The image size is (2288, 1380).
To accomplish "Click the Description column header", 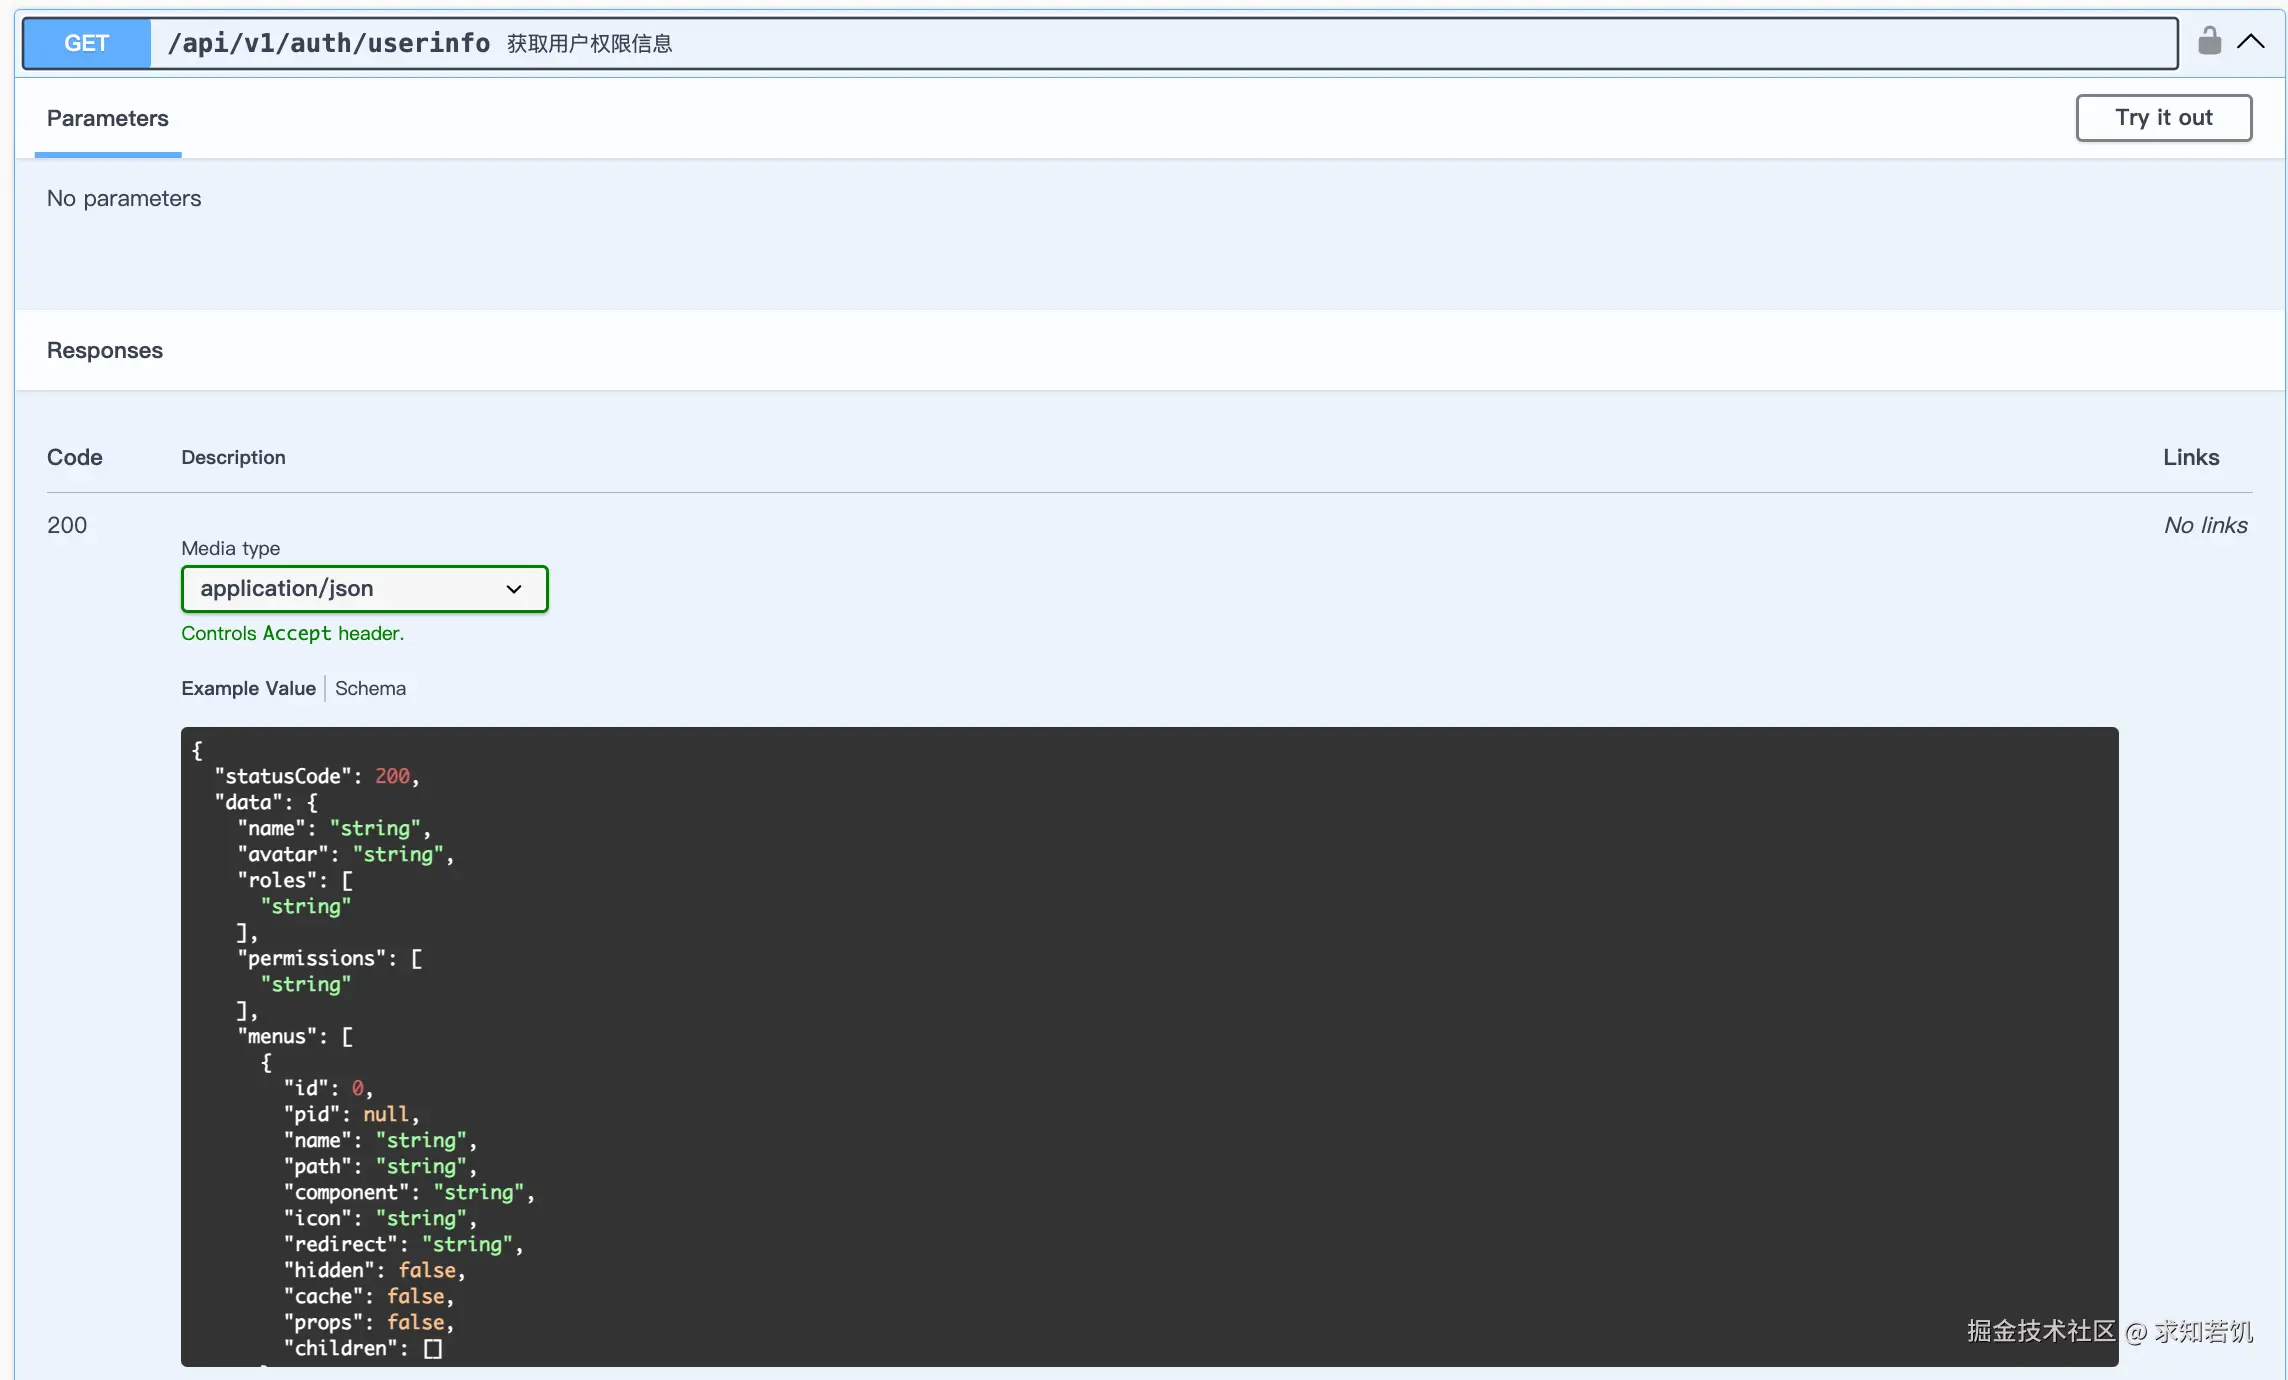I will (x=233, y=457).
